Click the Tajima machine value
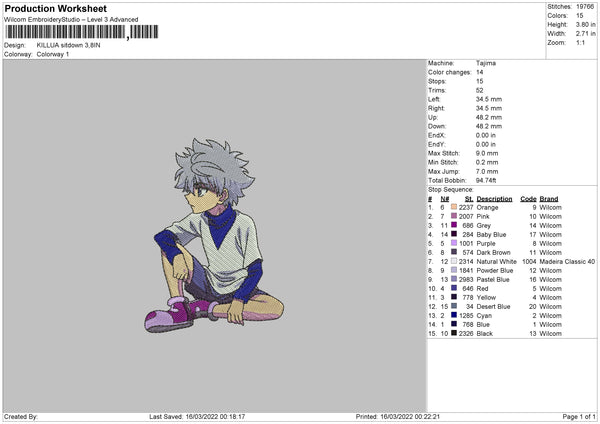Screen dimensions: 600x424 point(486,63)
